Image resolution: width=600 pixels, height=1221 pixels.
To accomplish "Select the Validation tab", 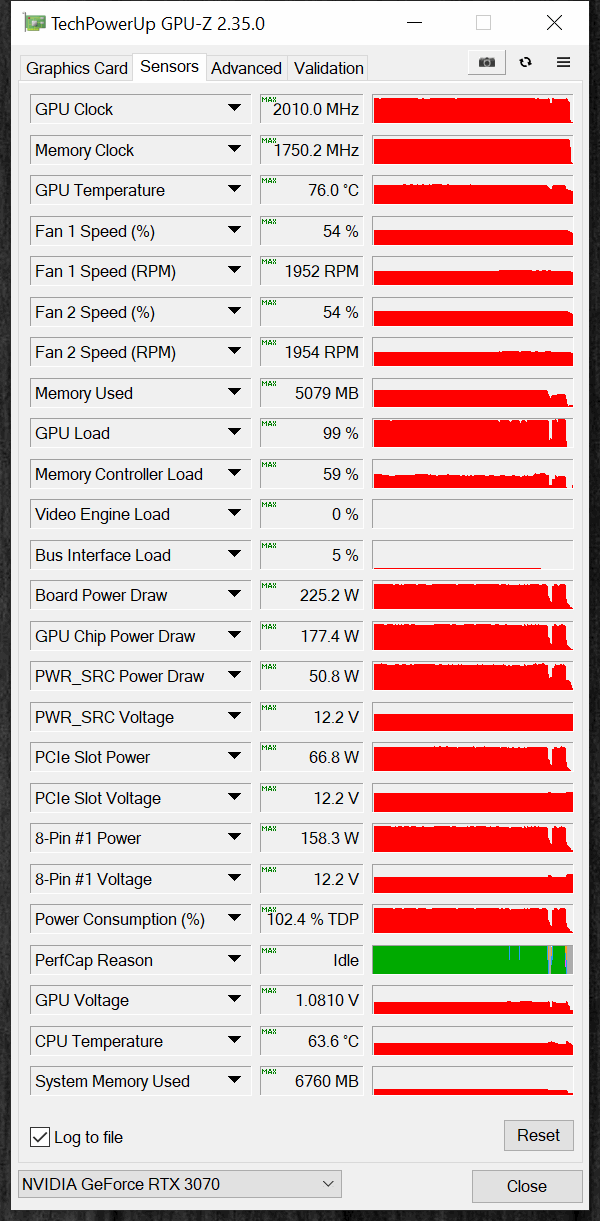I will [x=328, y=68].
